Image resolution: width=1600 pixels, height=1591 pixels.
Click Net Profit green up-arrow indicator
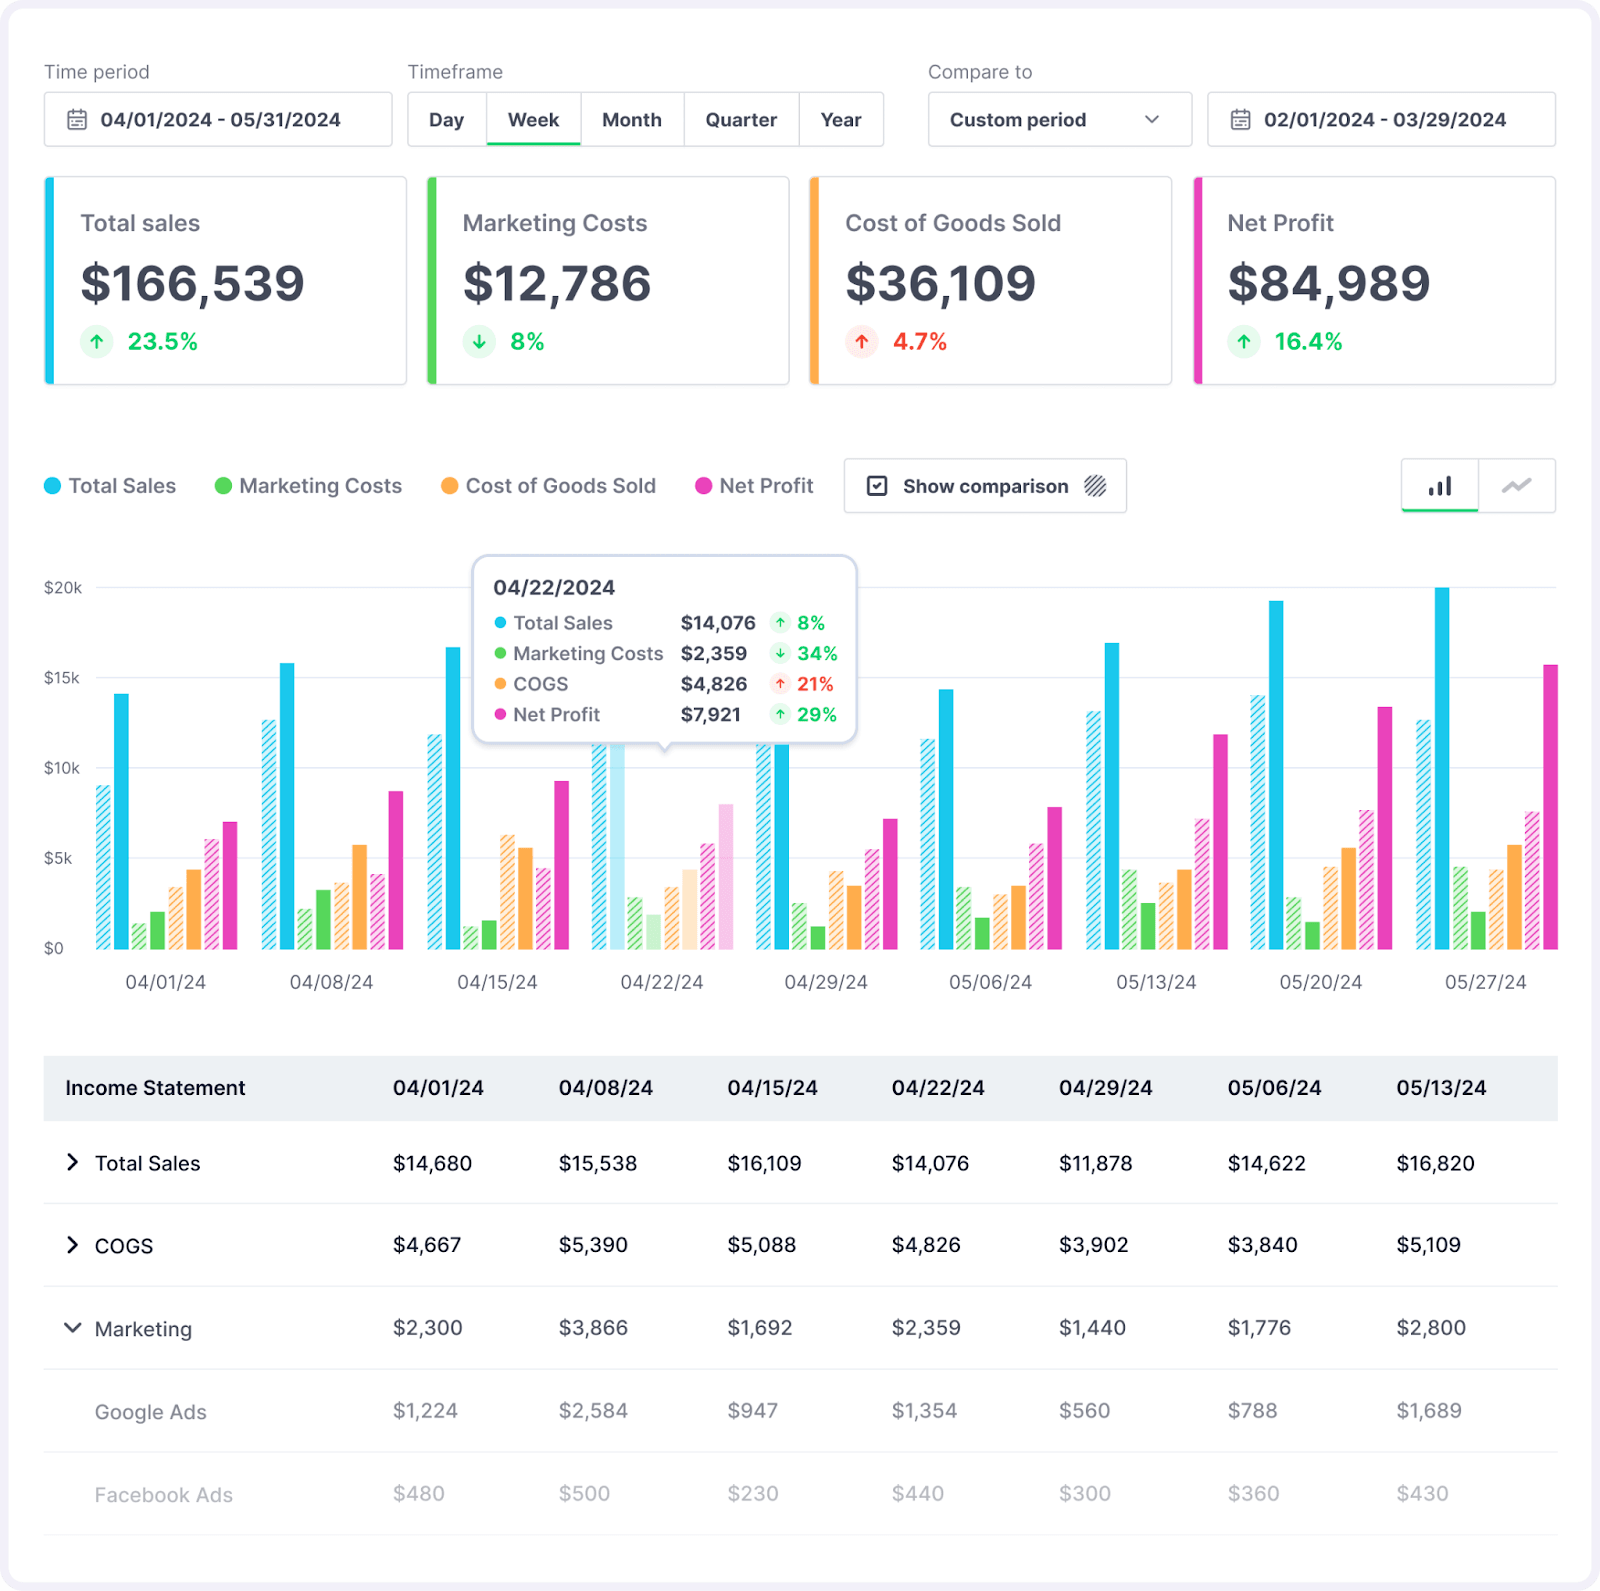click(x=1244, y=342)
